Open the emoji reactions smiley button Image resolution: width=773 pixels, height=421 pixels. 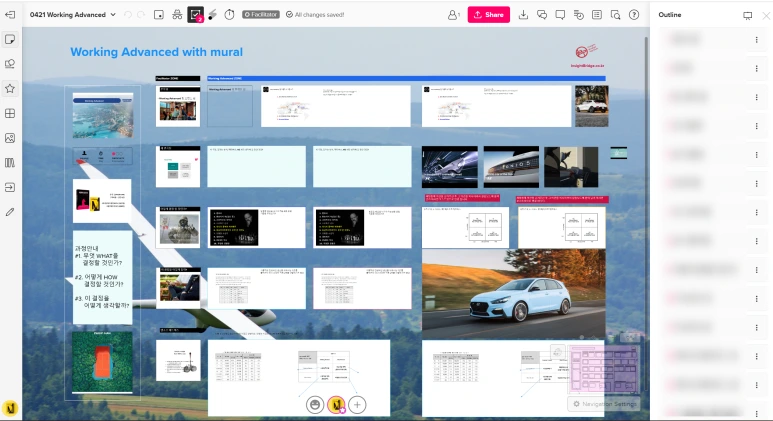315,405
